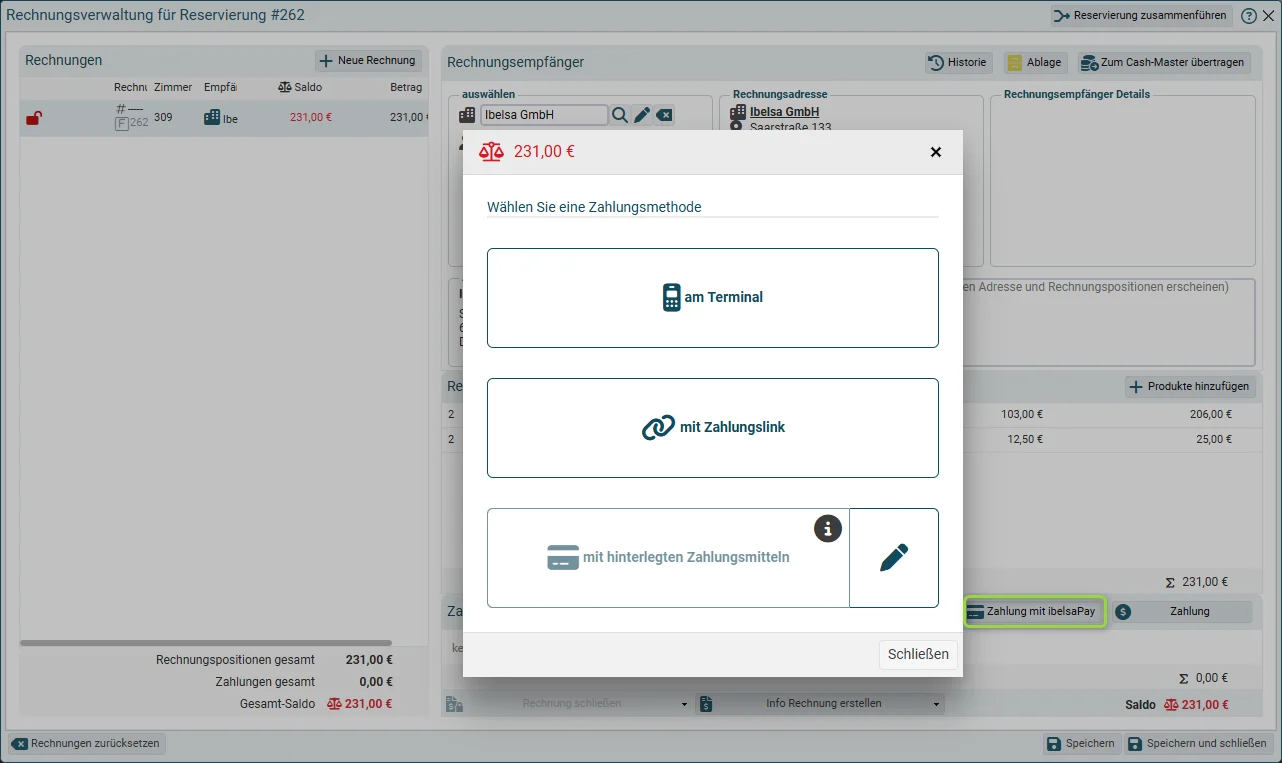1282x763 pixels.
Task: Pick payment with stored payment methods
Action: click(x=668, y=558)
